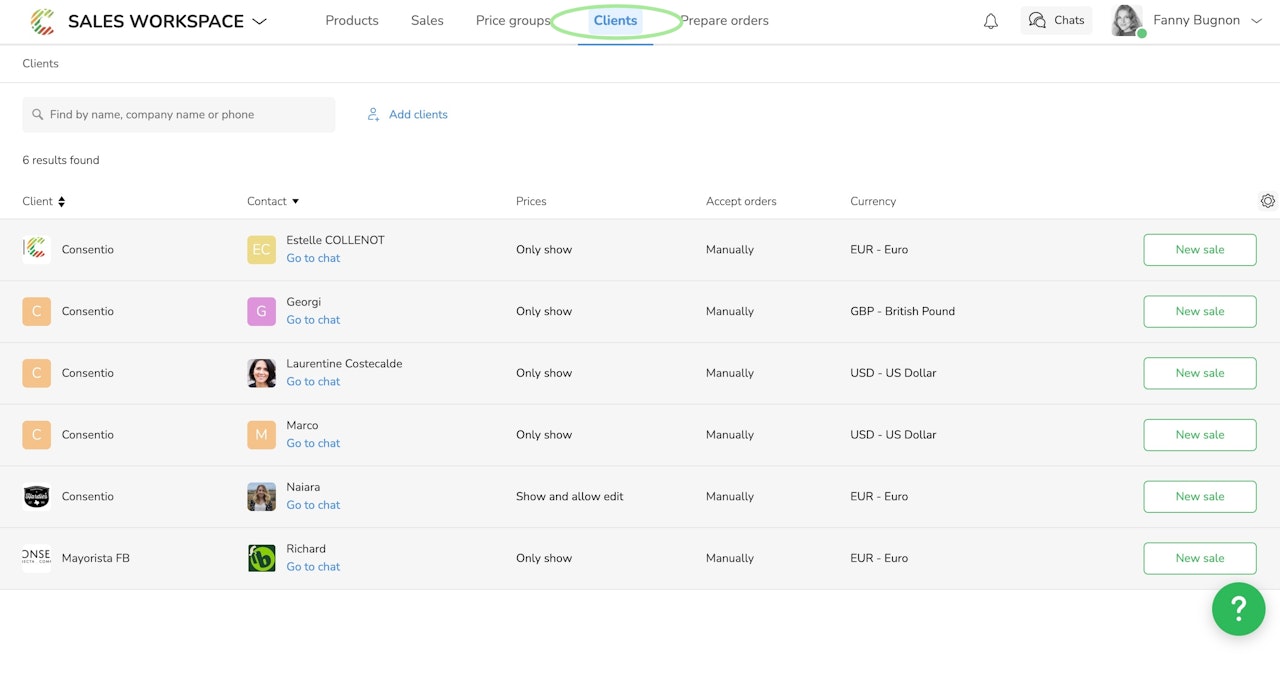The height and width of the screenshot is (694, 1280).
Task: Click the Clients breadcrumb
Action: point(41,63)
